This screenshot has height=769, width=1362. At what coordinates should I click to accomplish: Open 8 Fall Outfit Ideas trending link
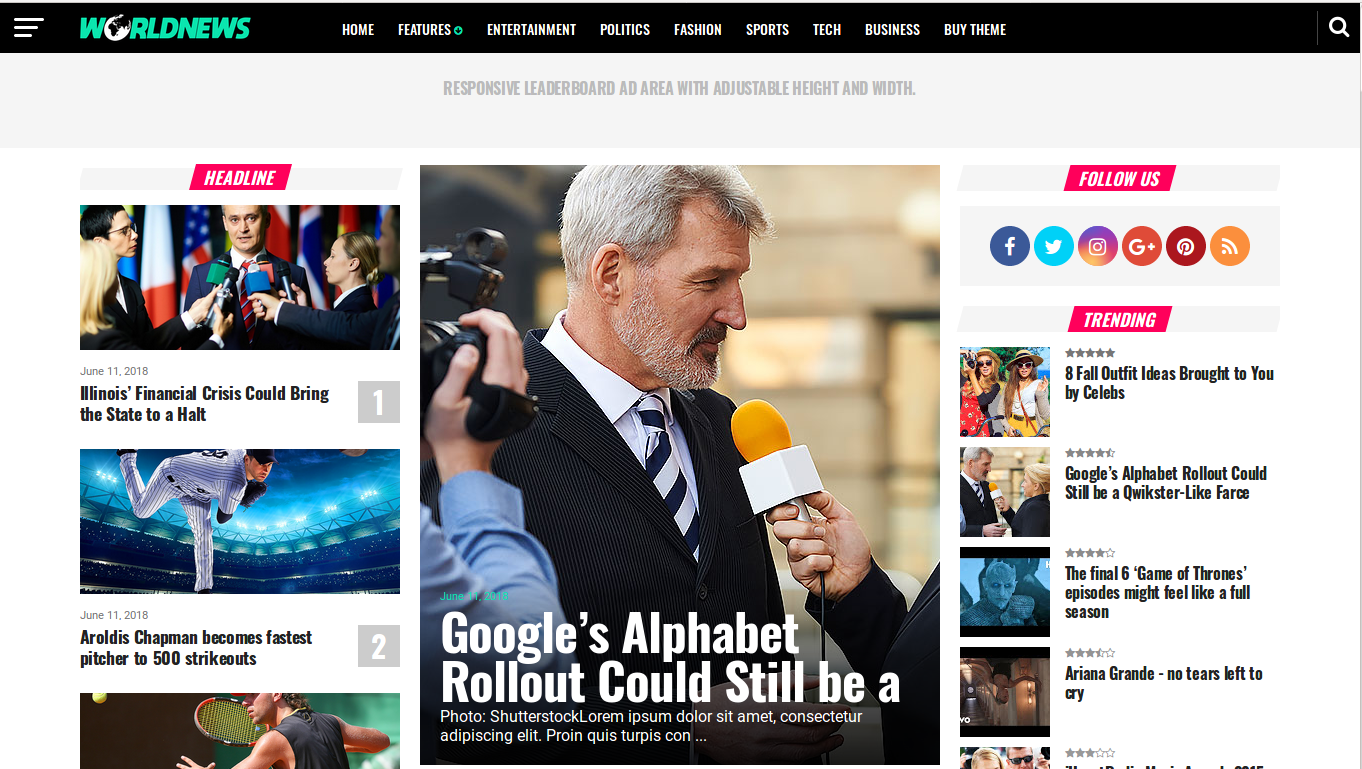click(x=1169, y=383)
